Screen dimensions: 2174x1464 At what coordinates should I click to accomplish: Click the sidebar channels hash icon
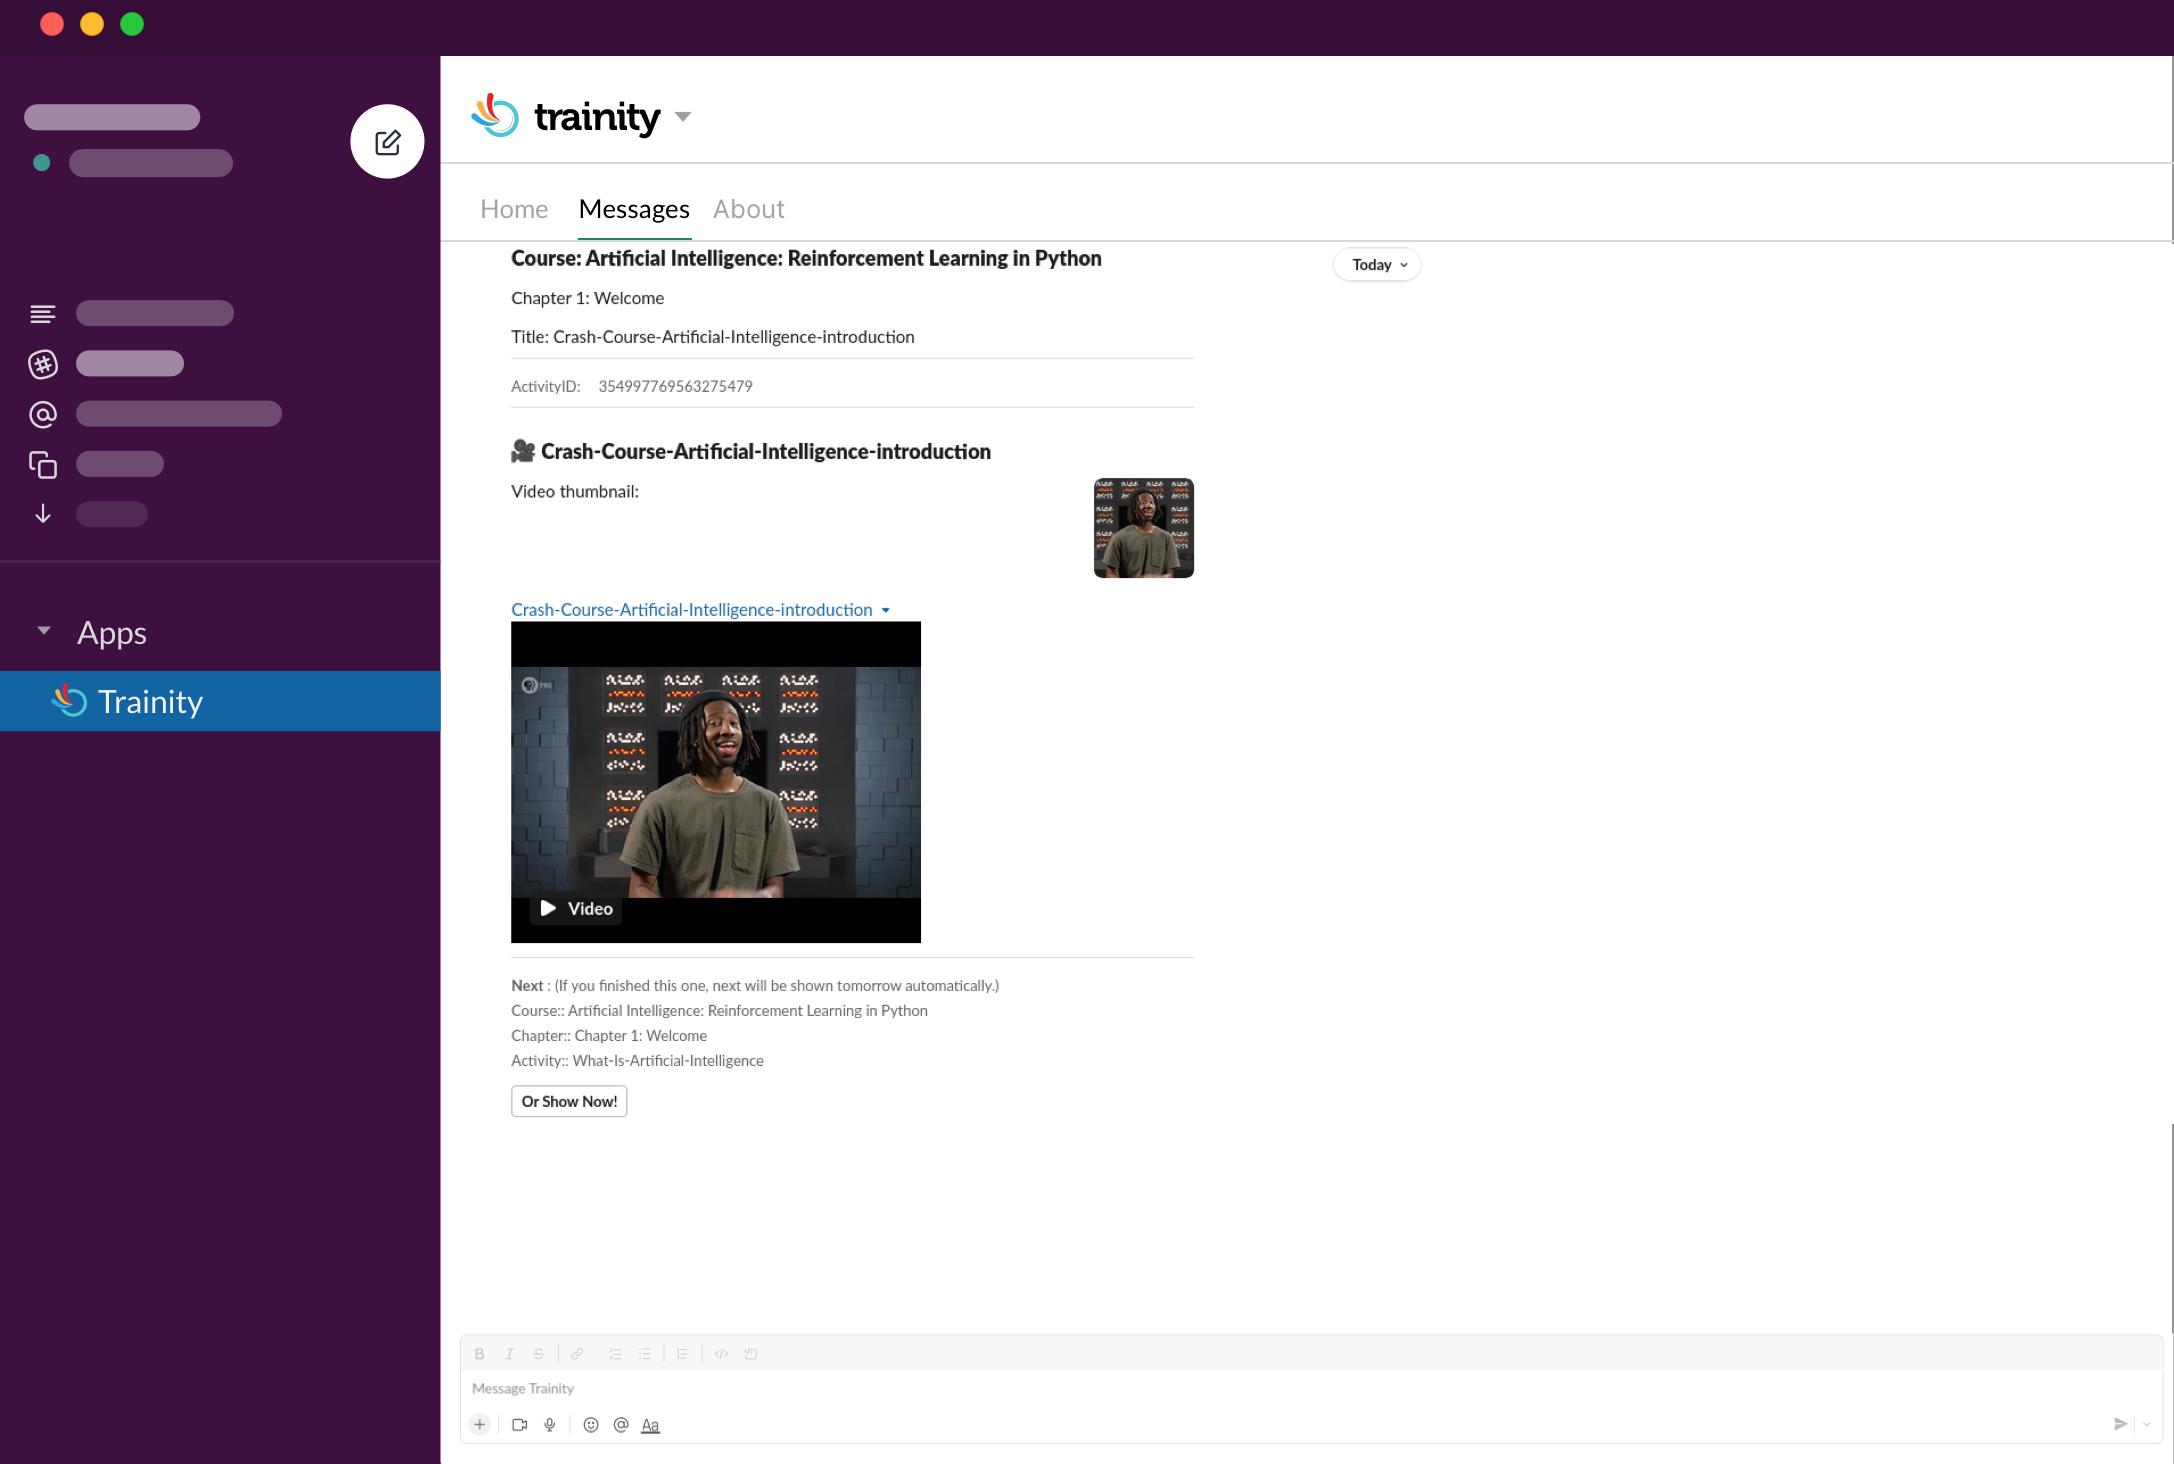point(43,364)
